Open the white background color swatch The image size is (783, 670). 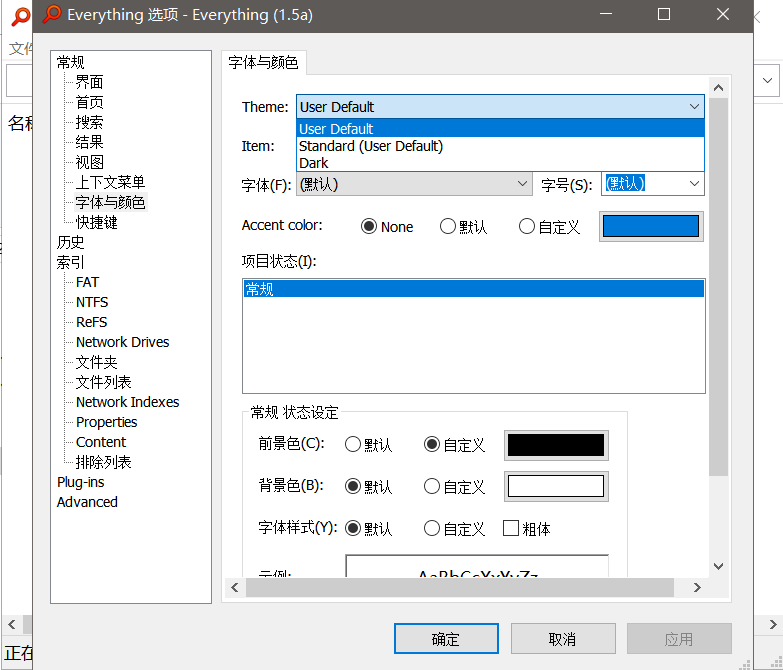556,486
